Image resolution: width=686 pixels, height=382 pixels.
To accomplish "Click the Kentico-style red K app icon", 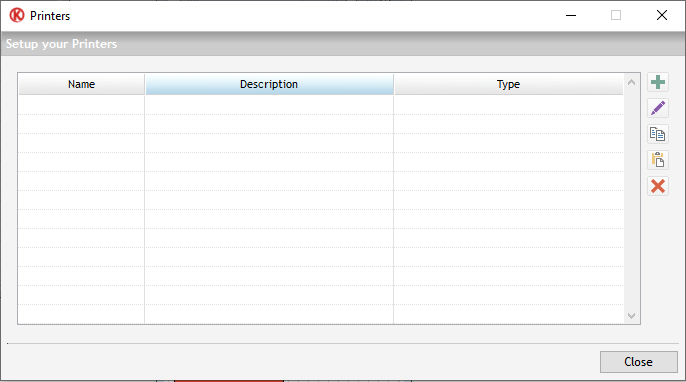I will coord(17,15).
